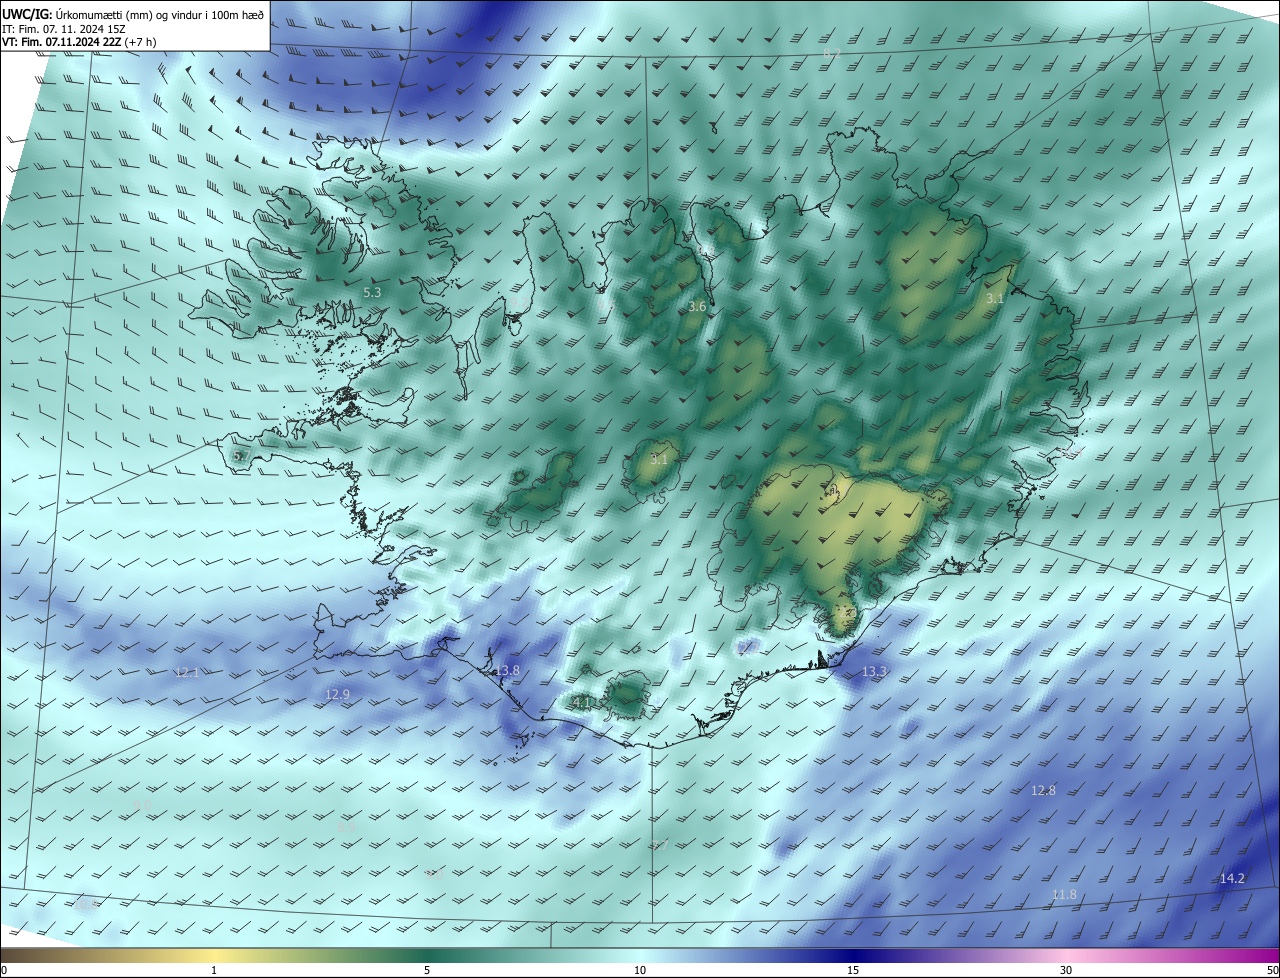Click the 12.8 value label
Image resolution: width=1280 pixels, height=978 pixels.
(x=1043, y=790)
